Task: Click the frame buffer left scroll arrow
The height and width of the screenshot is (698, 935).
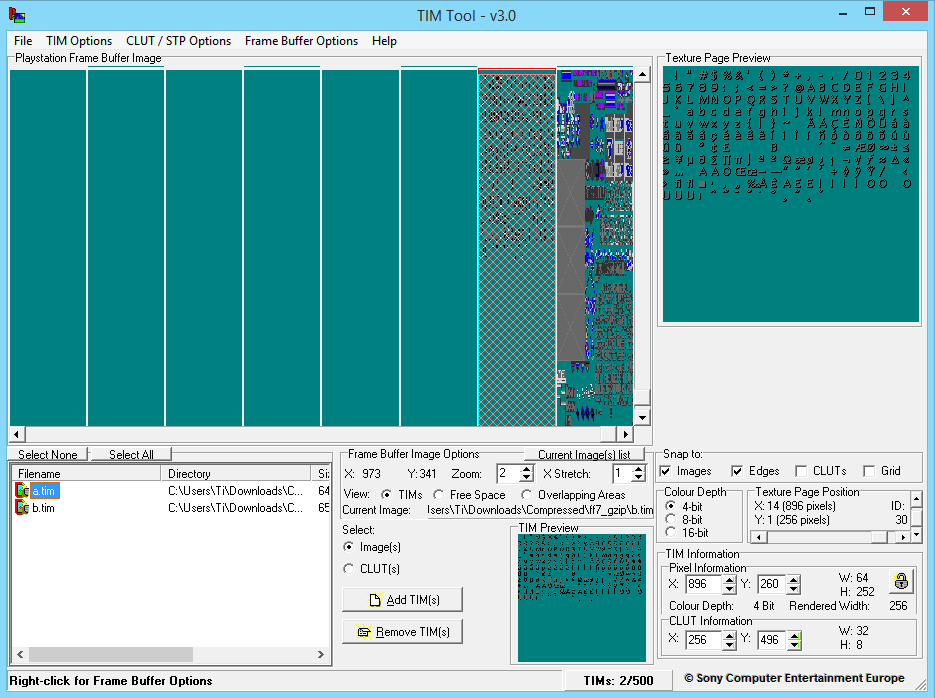Action: pos(17,435)
